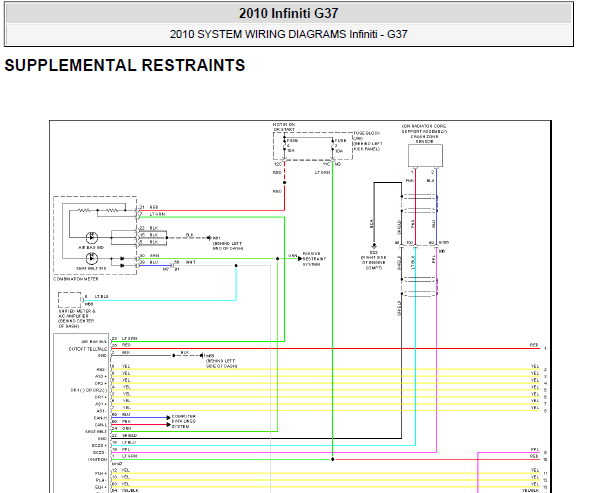The image size is (608, 493).
Task: Click the "FUSE BLOCK" label
Action: [366, 133]
